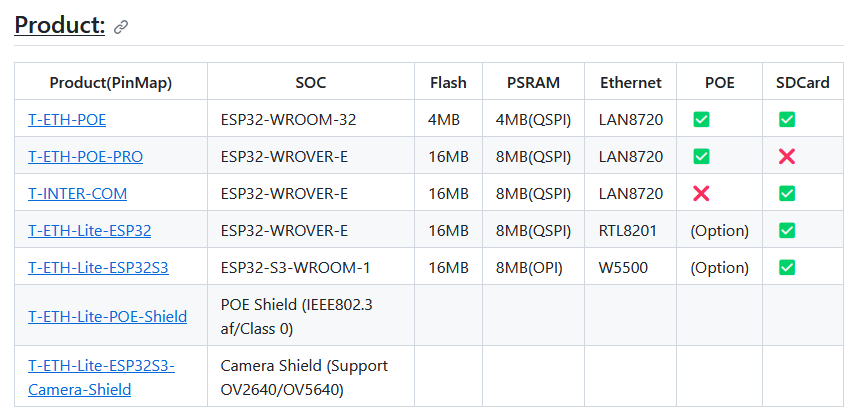Open the T-ETH-Lite-POE-Shield link
This screenshot has height=419, width=855.
[x=107, y=316]
